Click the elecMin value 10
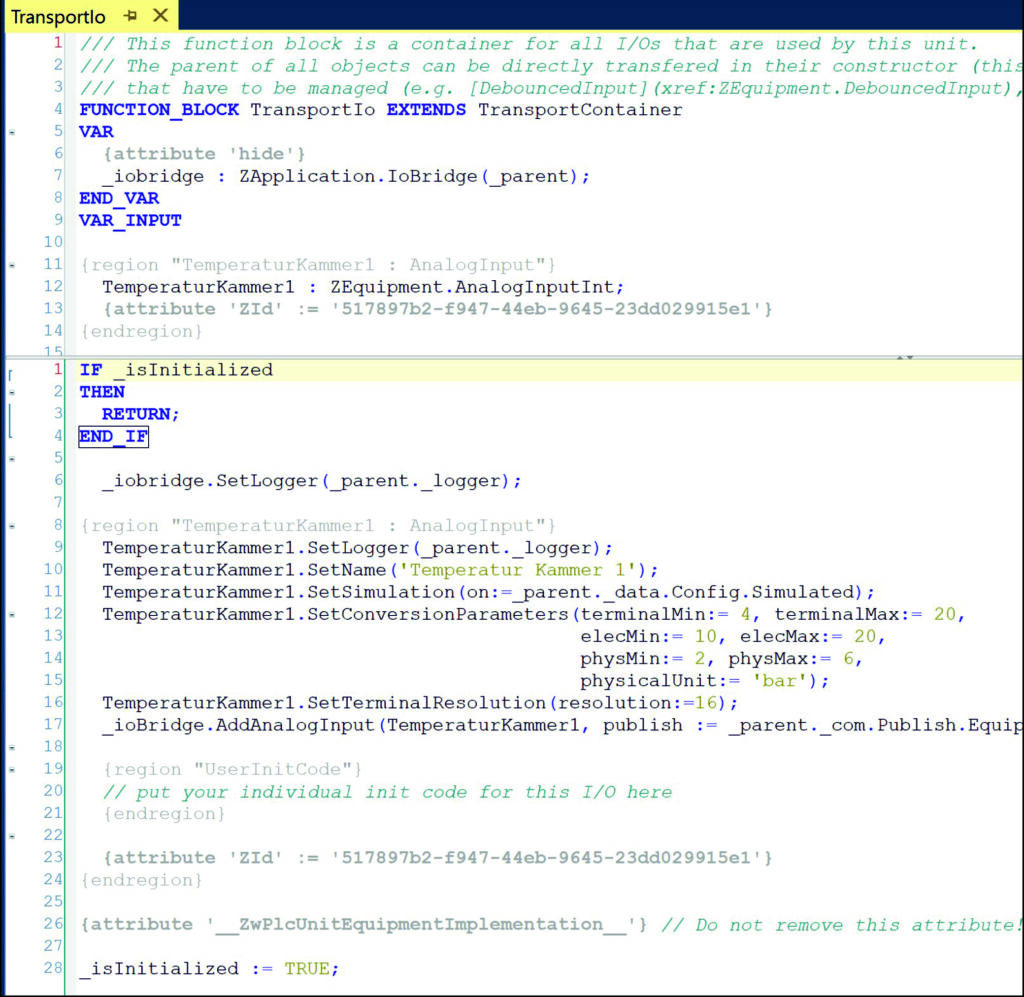 click(x=705, y=637)
